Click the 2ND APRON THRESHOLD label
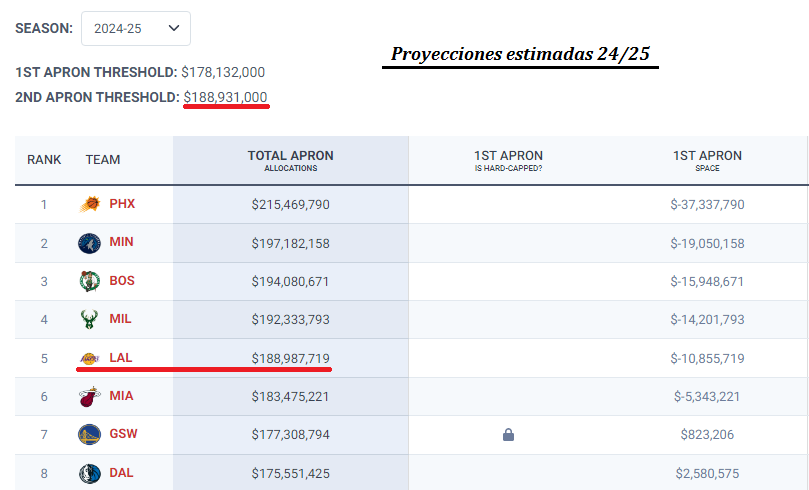809x490 pixels. coord(98,97)
